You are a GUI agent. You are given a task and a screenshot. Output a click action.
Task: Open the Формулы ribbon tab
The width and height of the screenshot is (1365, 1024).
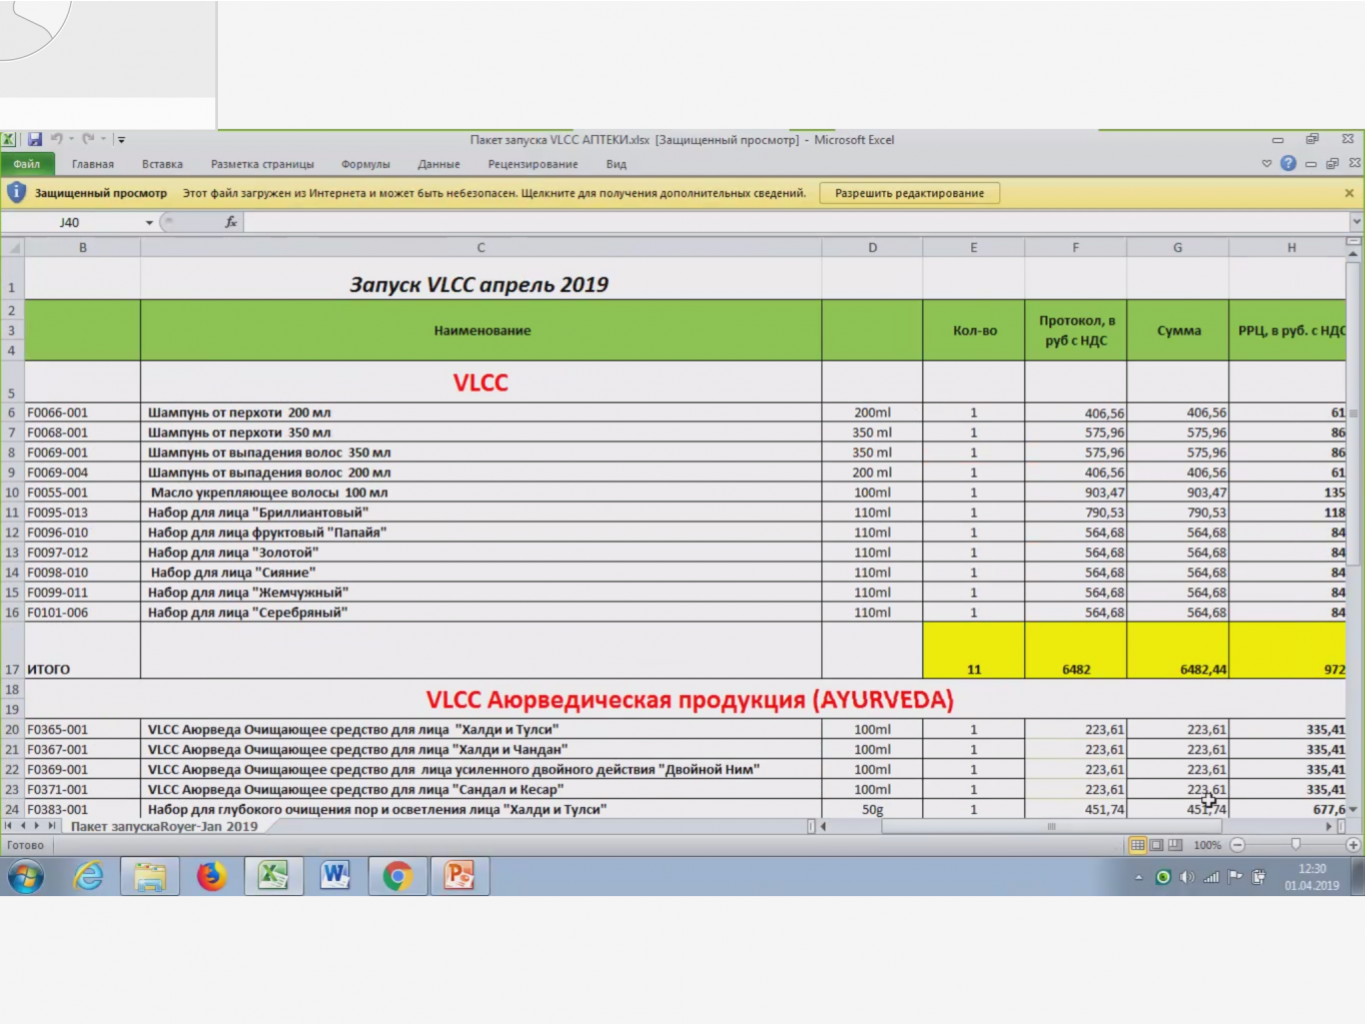point(365,164)
